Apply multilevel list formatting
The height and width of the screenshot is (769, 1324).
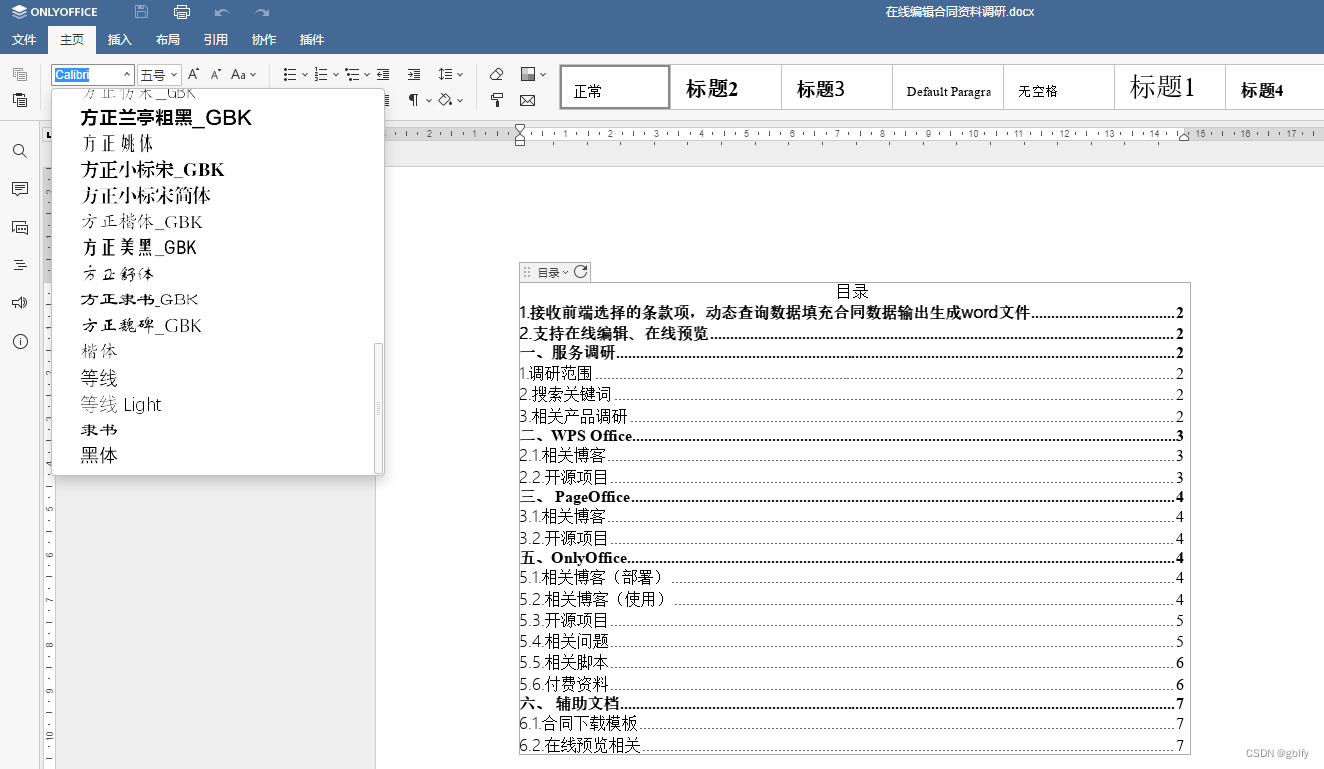point(351,74)
